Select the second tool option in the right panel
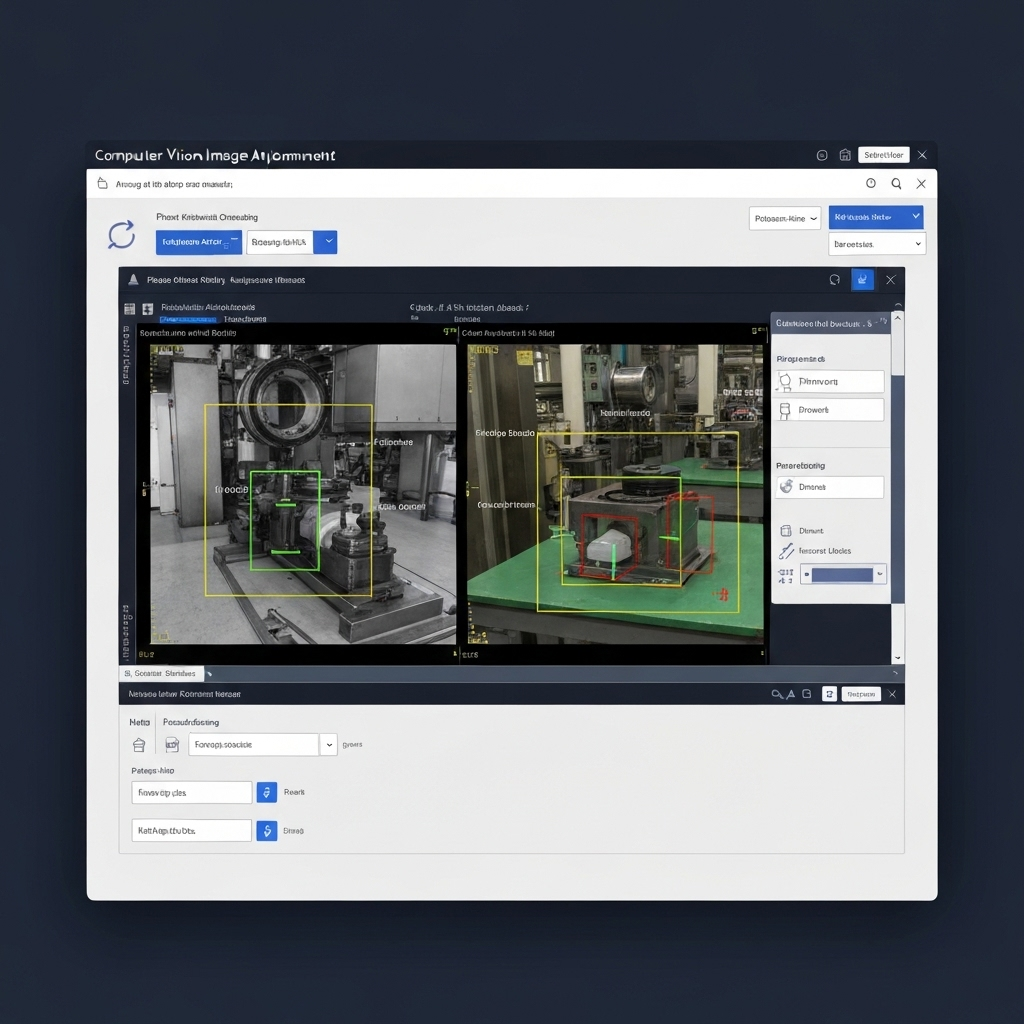The width and height of the screenshot is (1024, 1024). tap(828, 409)
